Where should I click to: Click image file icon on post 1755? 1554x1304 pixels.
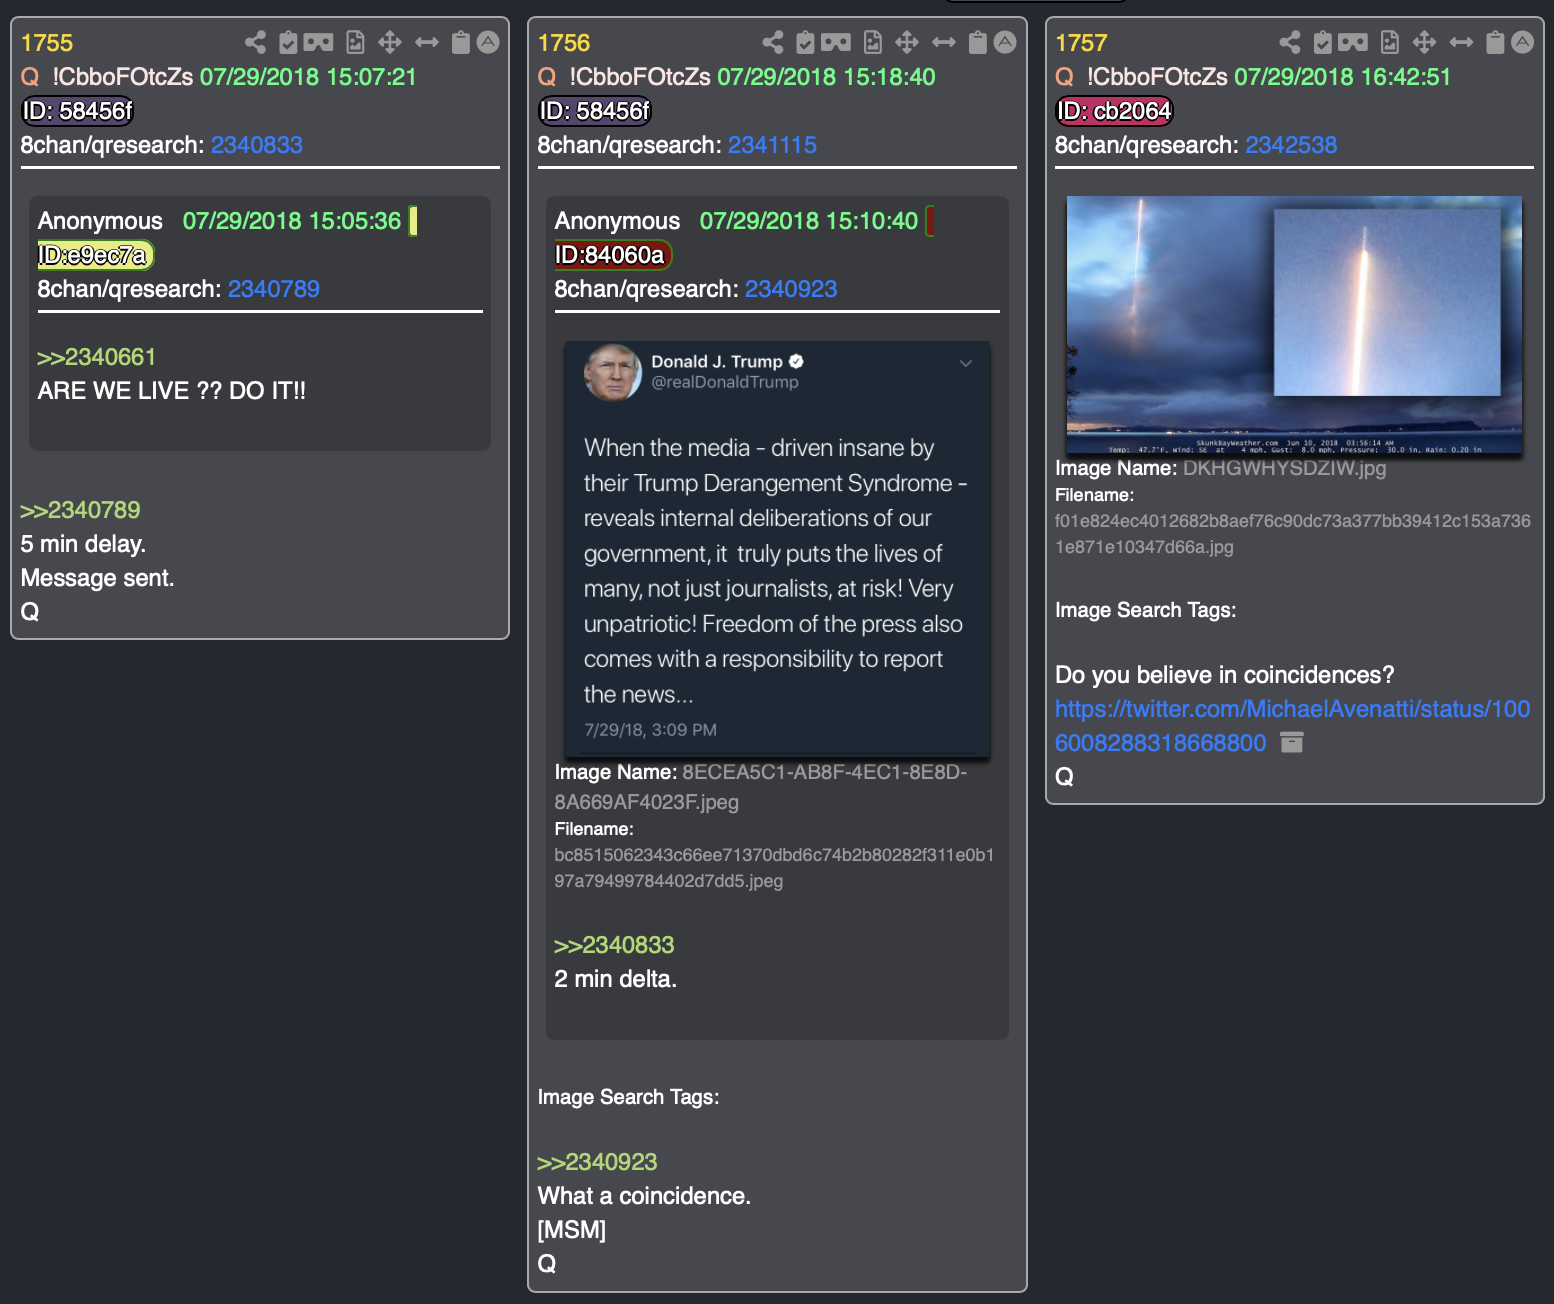pos(355,42)
